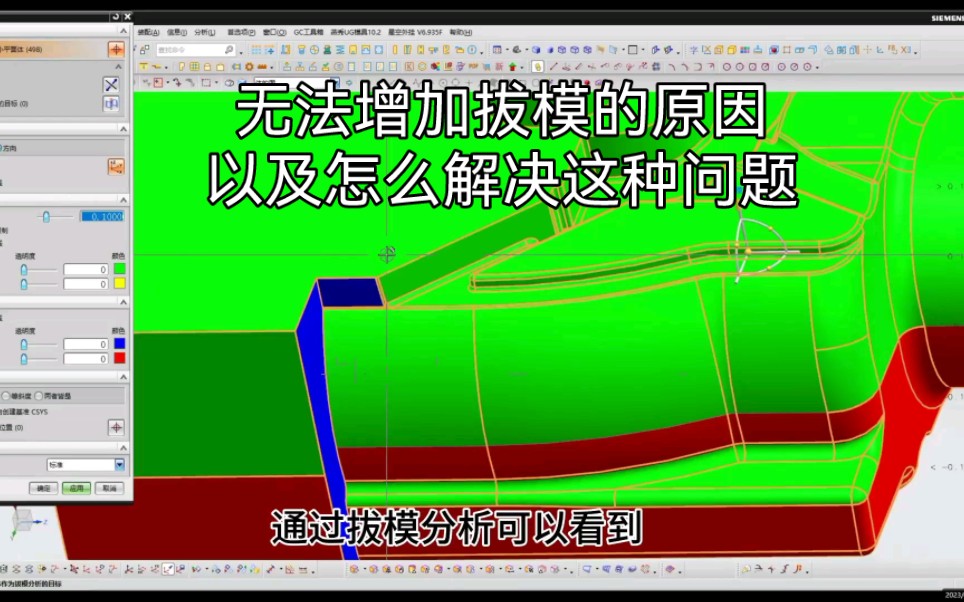Collapse the 方向 section of the dialog
This screenshot has width=964, height=602.
point(124,128)
